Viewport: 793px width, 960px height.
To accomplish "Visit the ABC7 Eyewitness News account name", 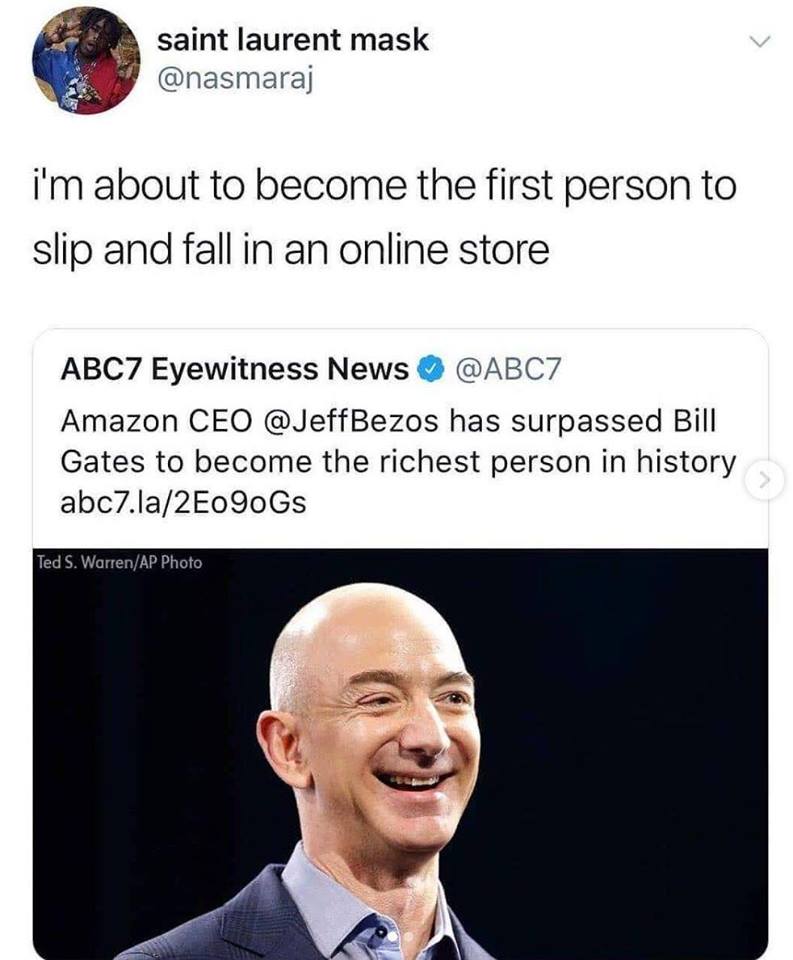I will (x=234, y=369).
